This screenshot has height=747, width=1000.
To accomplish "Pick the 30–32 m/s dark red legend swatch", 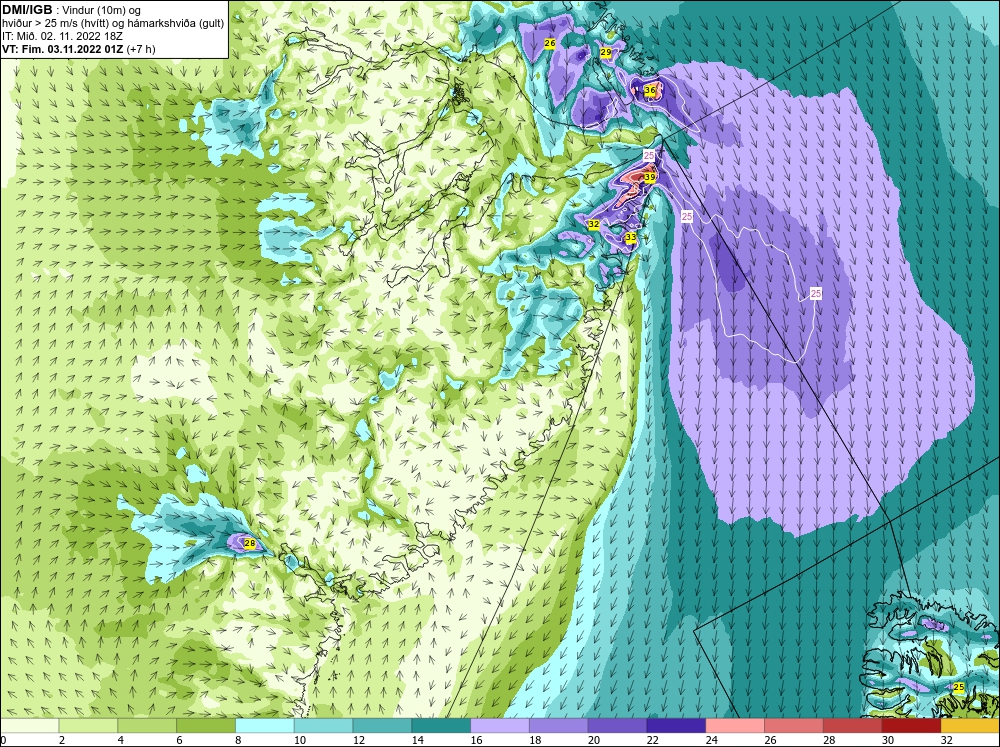I will [911, 726].
